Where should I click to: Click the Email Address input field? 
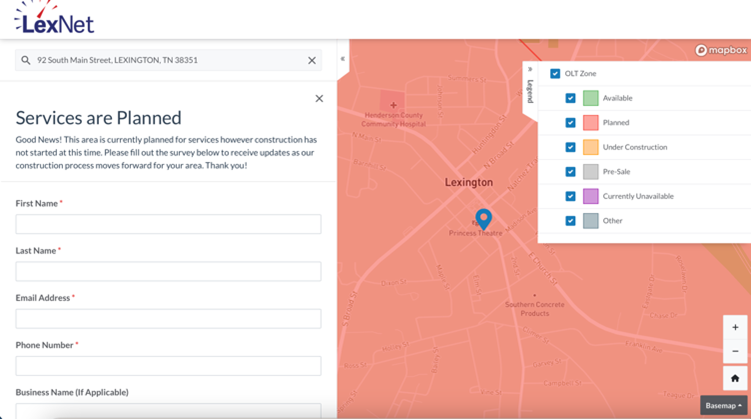[168, 318]
